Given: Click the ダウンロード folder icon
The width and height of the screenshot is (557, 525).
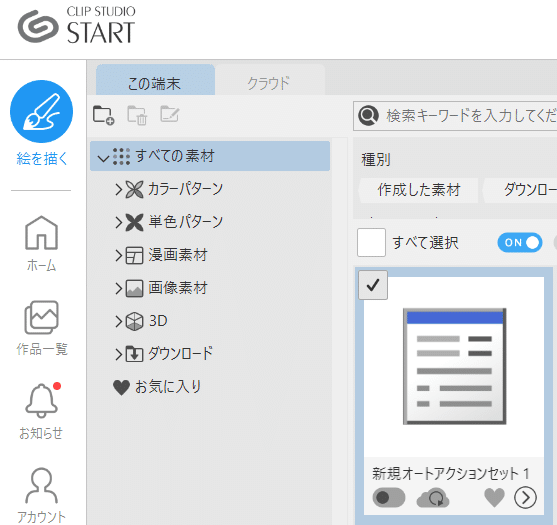Looking at the screenshot, I should coord(135,354).
